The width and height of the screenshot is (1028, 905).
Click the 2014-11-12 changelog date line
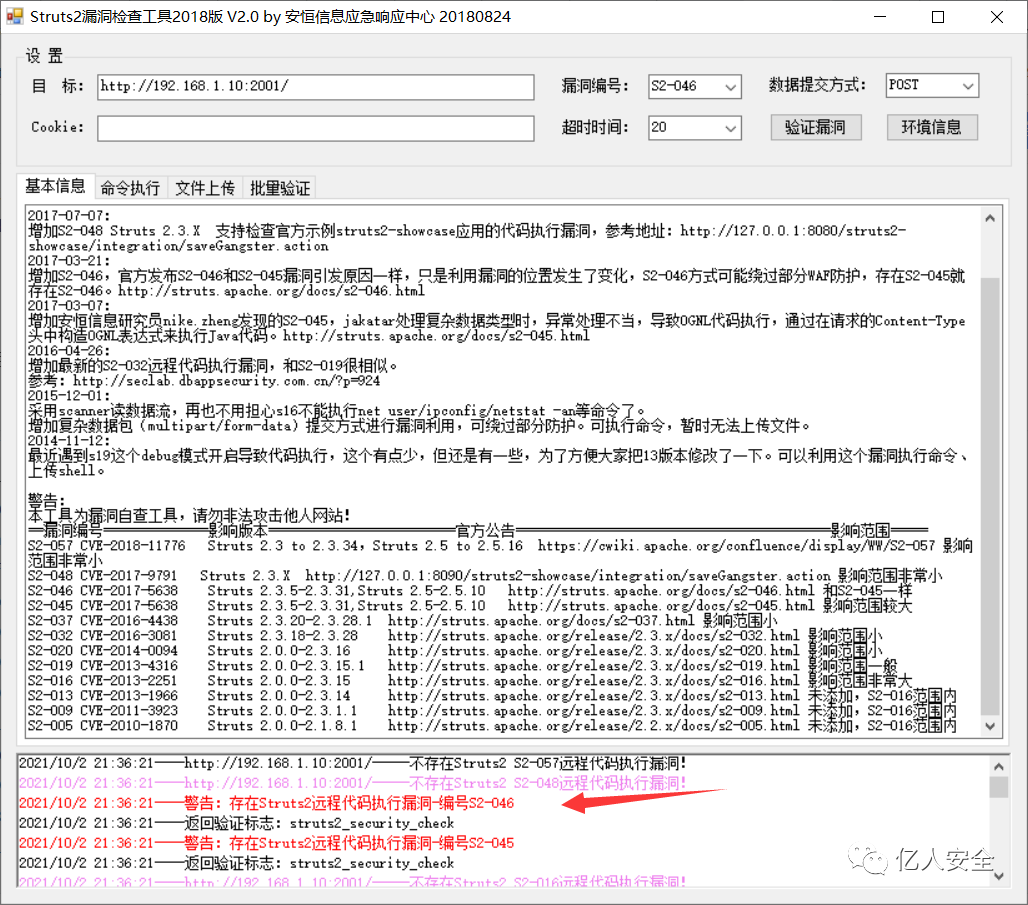[69, 441]
